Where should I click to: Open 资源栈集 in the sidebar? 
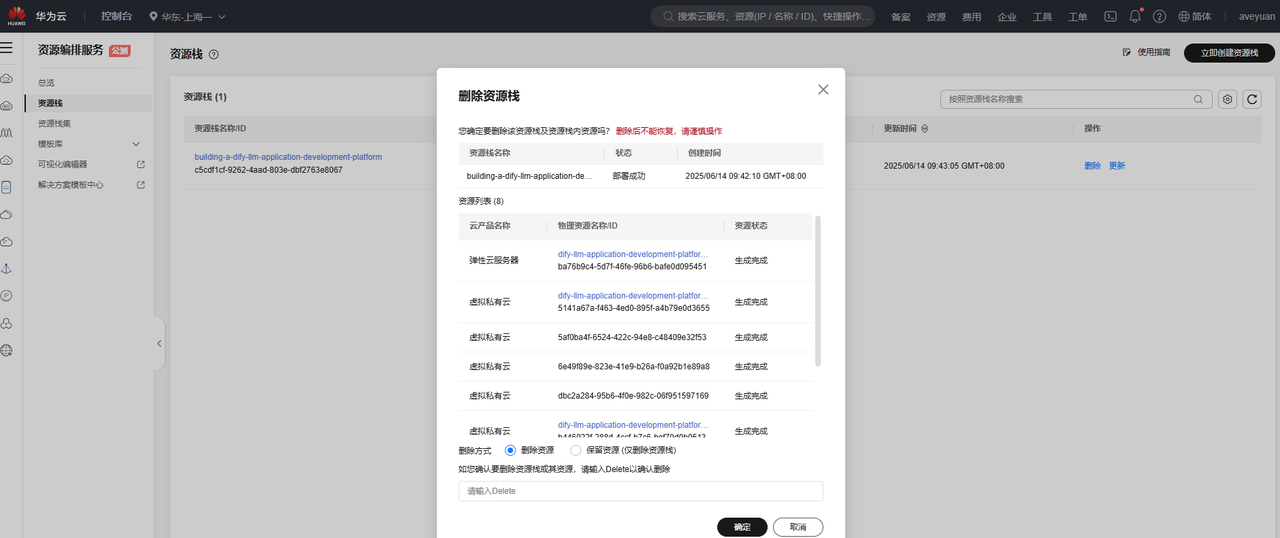[55, 124]
